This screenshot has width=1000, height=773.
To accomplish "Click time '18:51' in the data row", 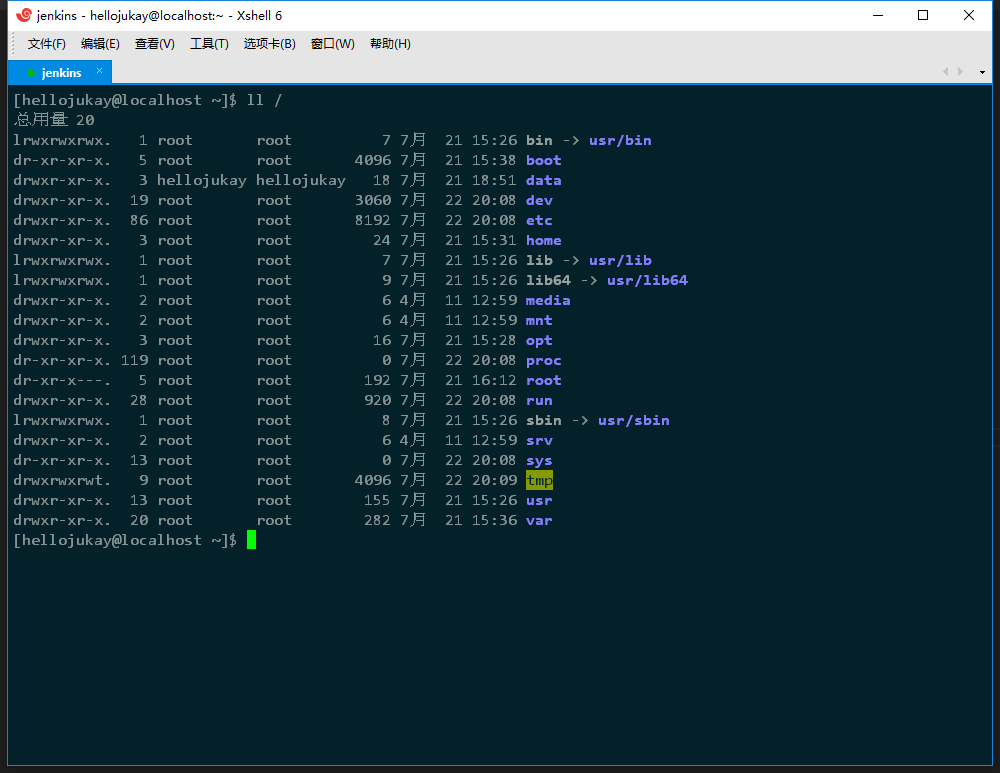I will click(x=494, y=180).
